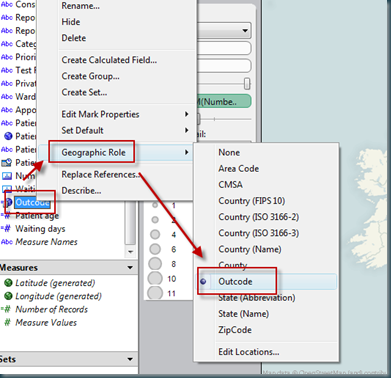
Task: Choose Hide from the context menu
Action: coord(71,22)
